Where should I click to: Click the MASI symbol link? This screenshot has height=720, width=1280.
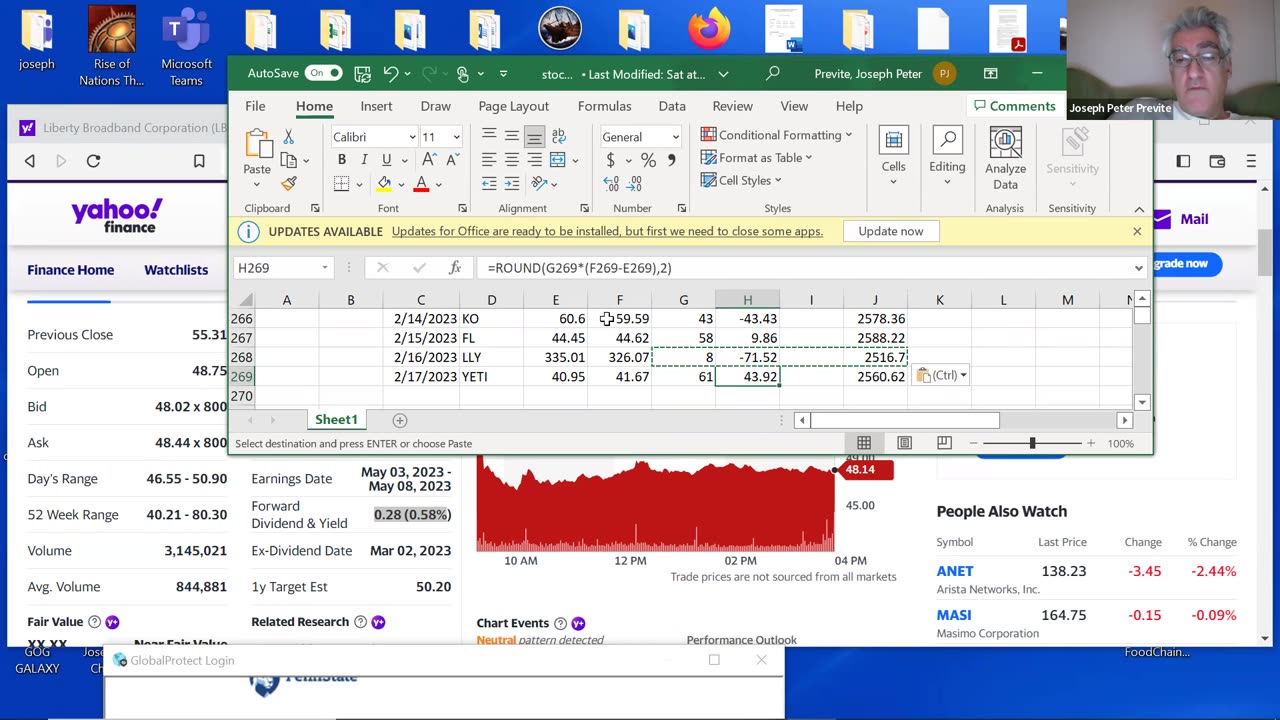pos(954,615)
